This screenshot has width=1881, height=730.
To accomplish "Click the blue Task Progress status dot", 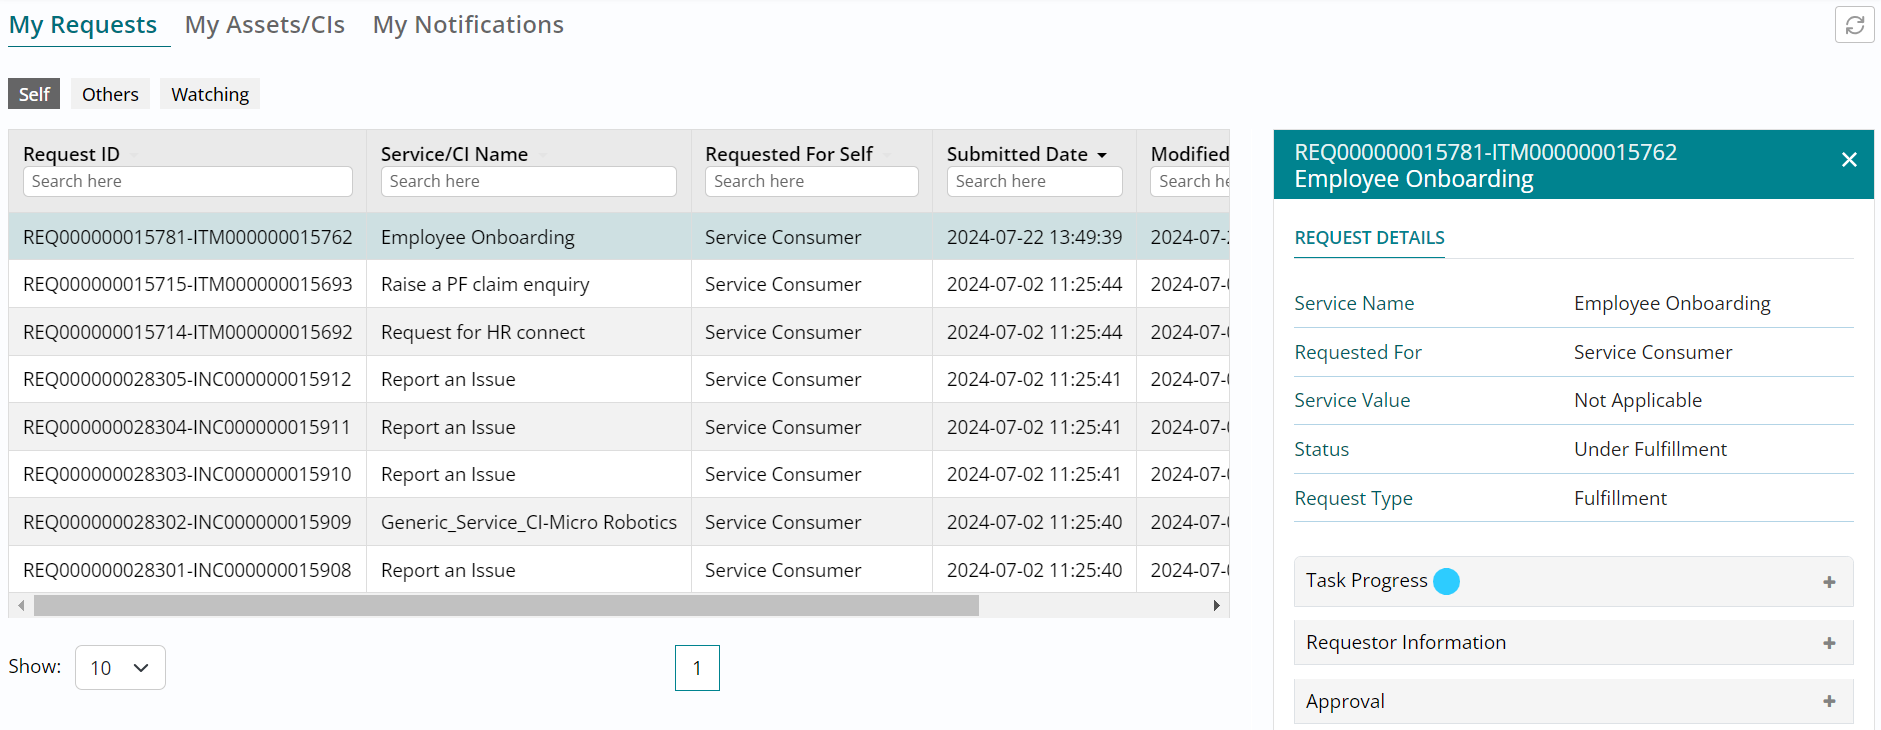I will [1446, 581].
